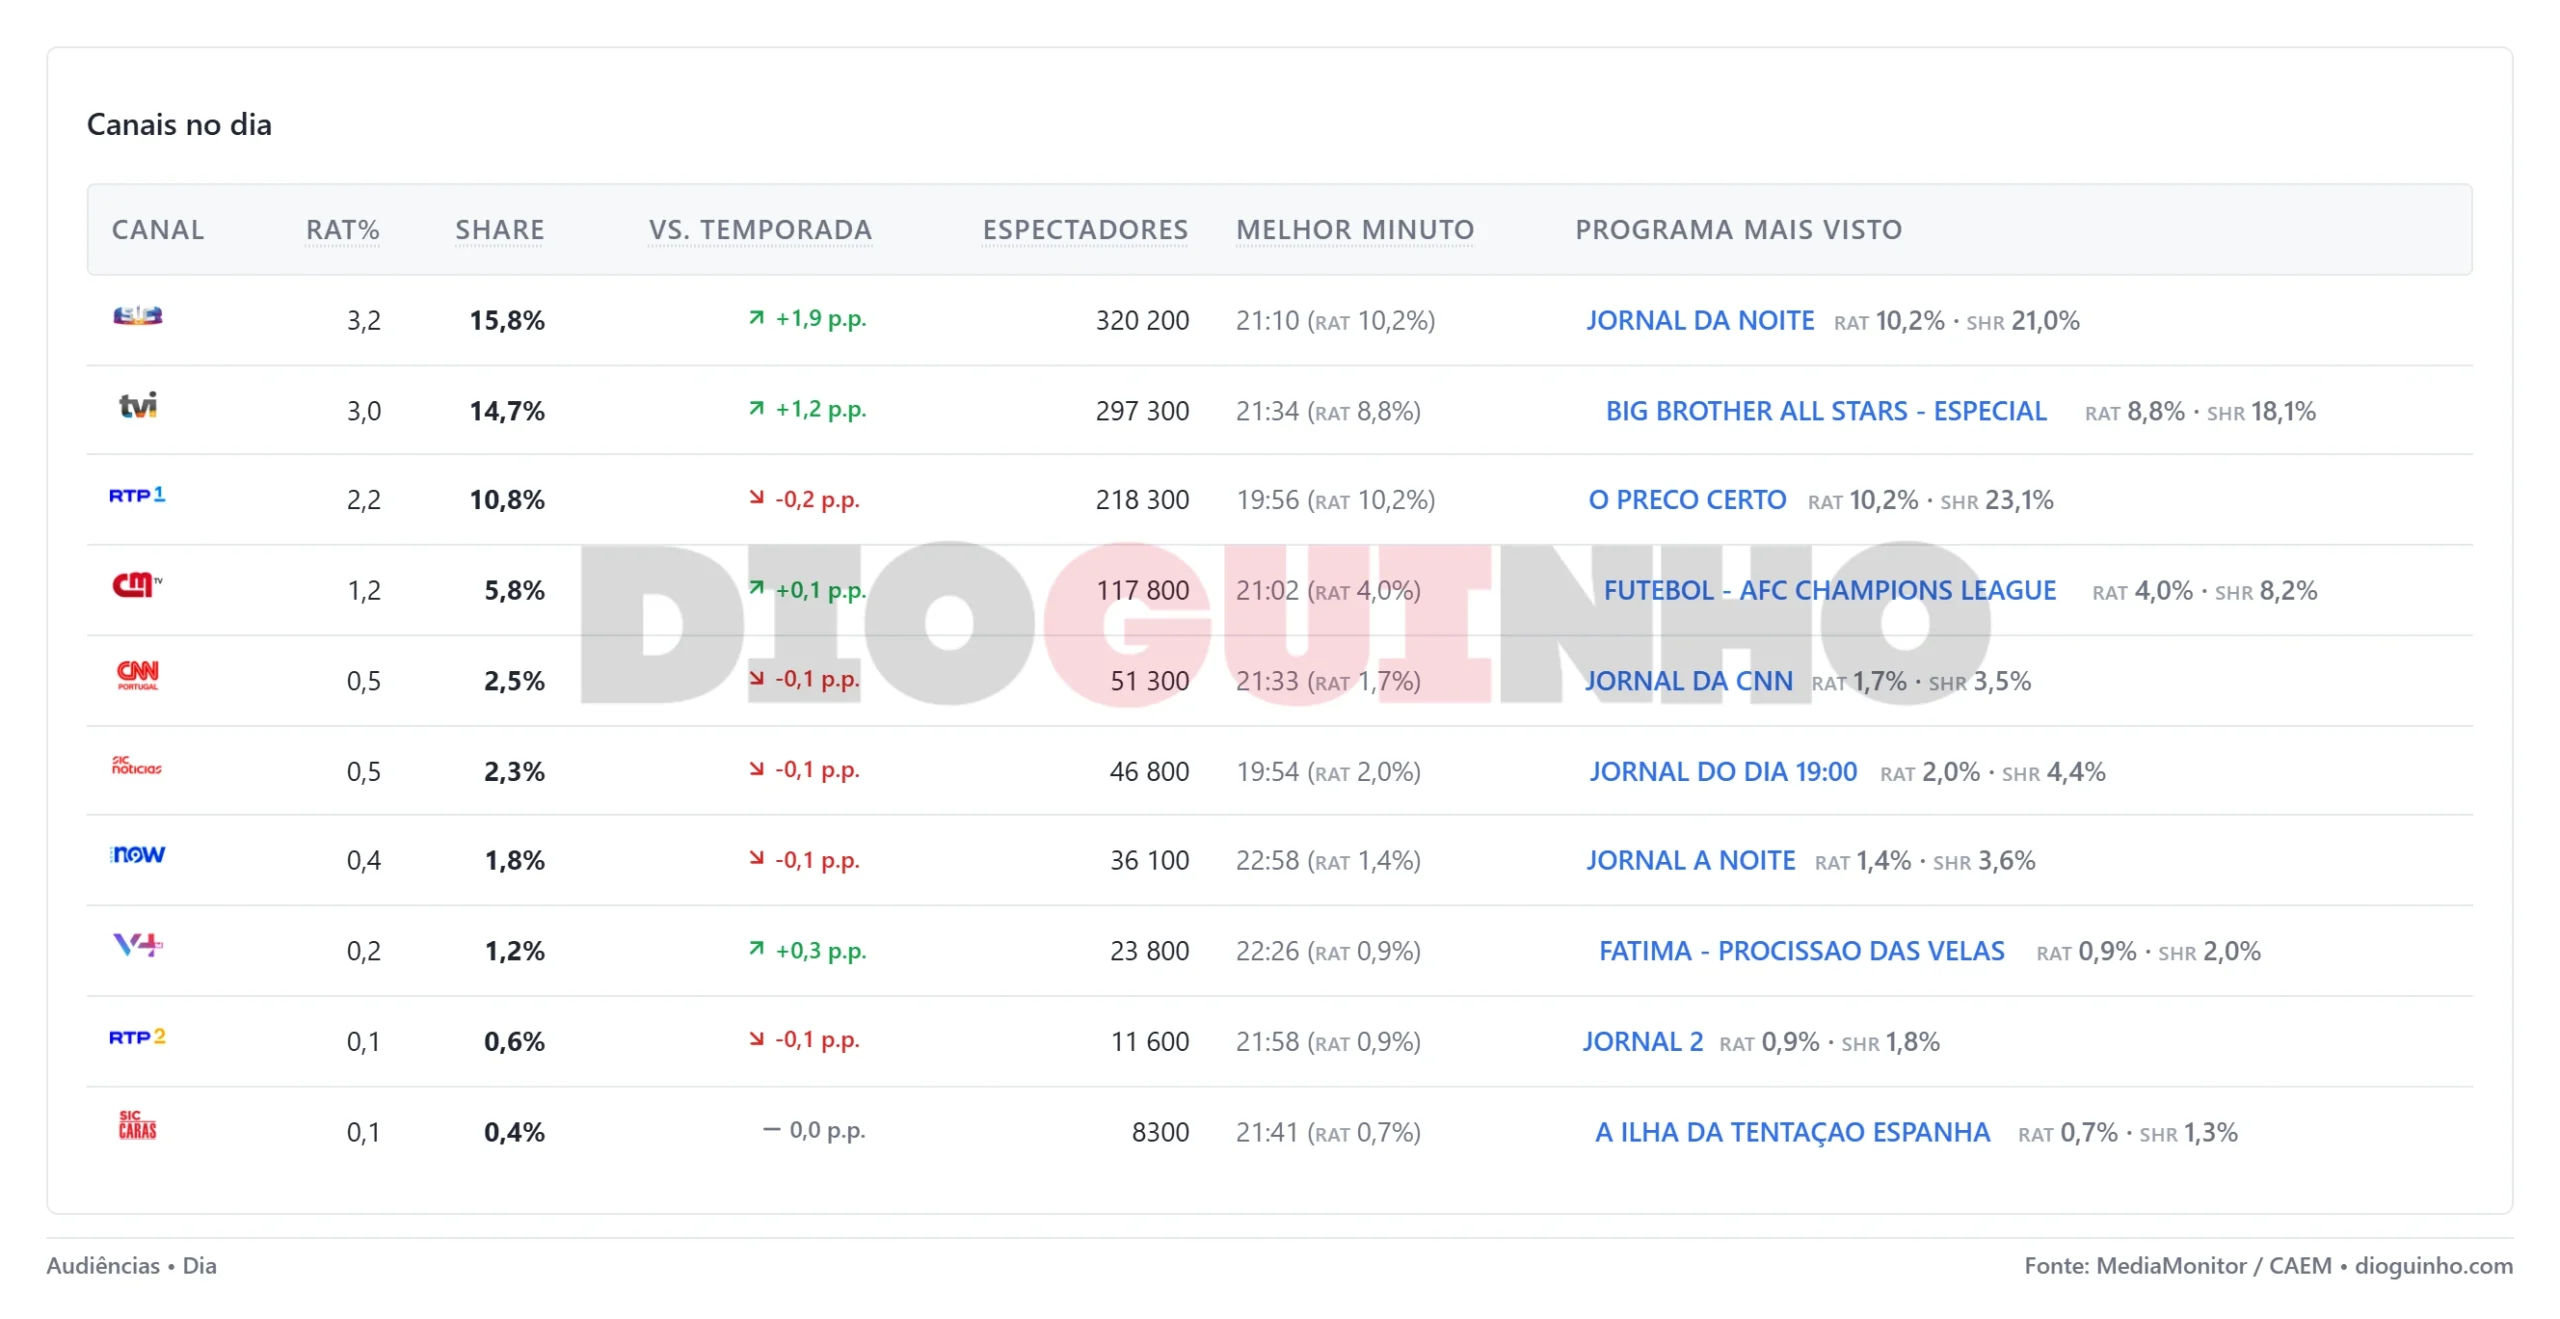
Task: Click the Audiências • Dia footer text
Action: click(x=131, y=1265)
